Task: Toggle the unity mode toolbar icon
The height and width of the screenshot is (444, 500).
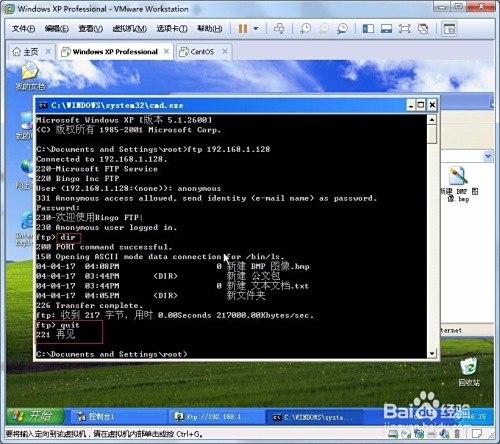Action: 423,29
